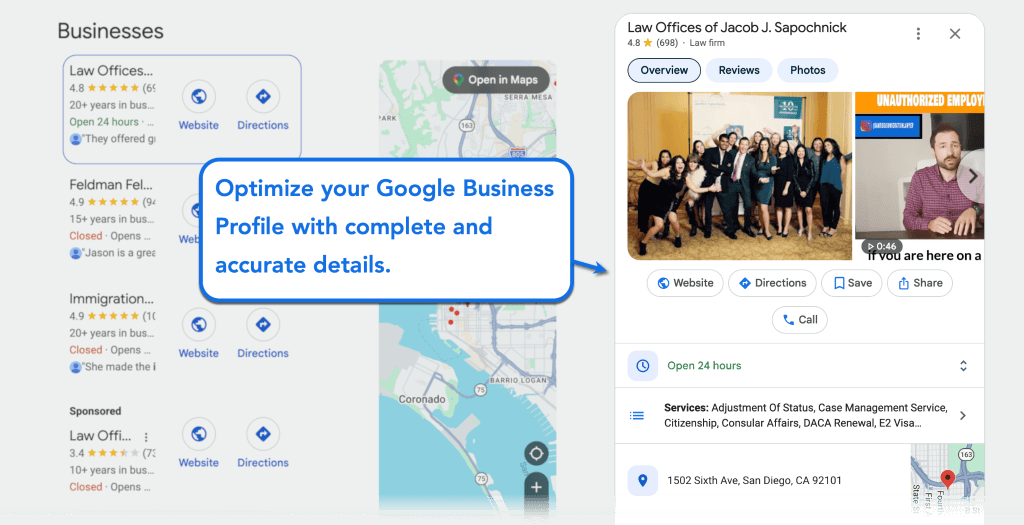Show next photo with carousel arrow
The width and height of the screenshot is (1024, 525).
click(972, 176)
